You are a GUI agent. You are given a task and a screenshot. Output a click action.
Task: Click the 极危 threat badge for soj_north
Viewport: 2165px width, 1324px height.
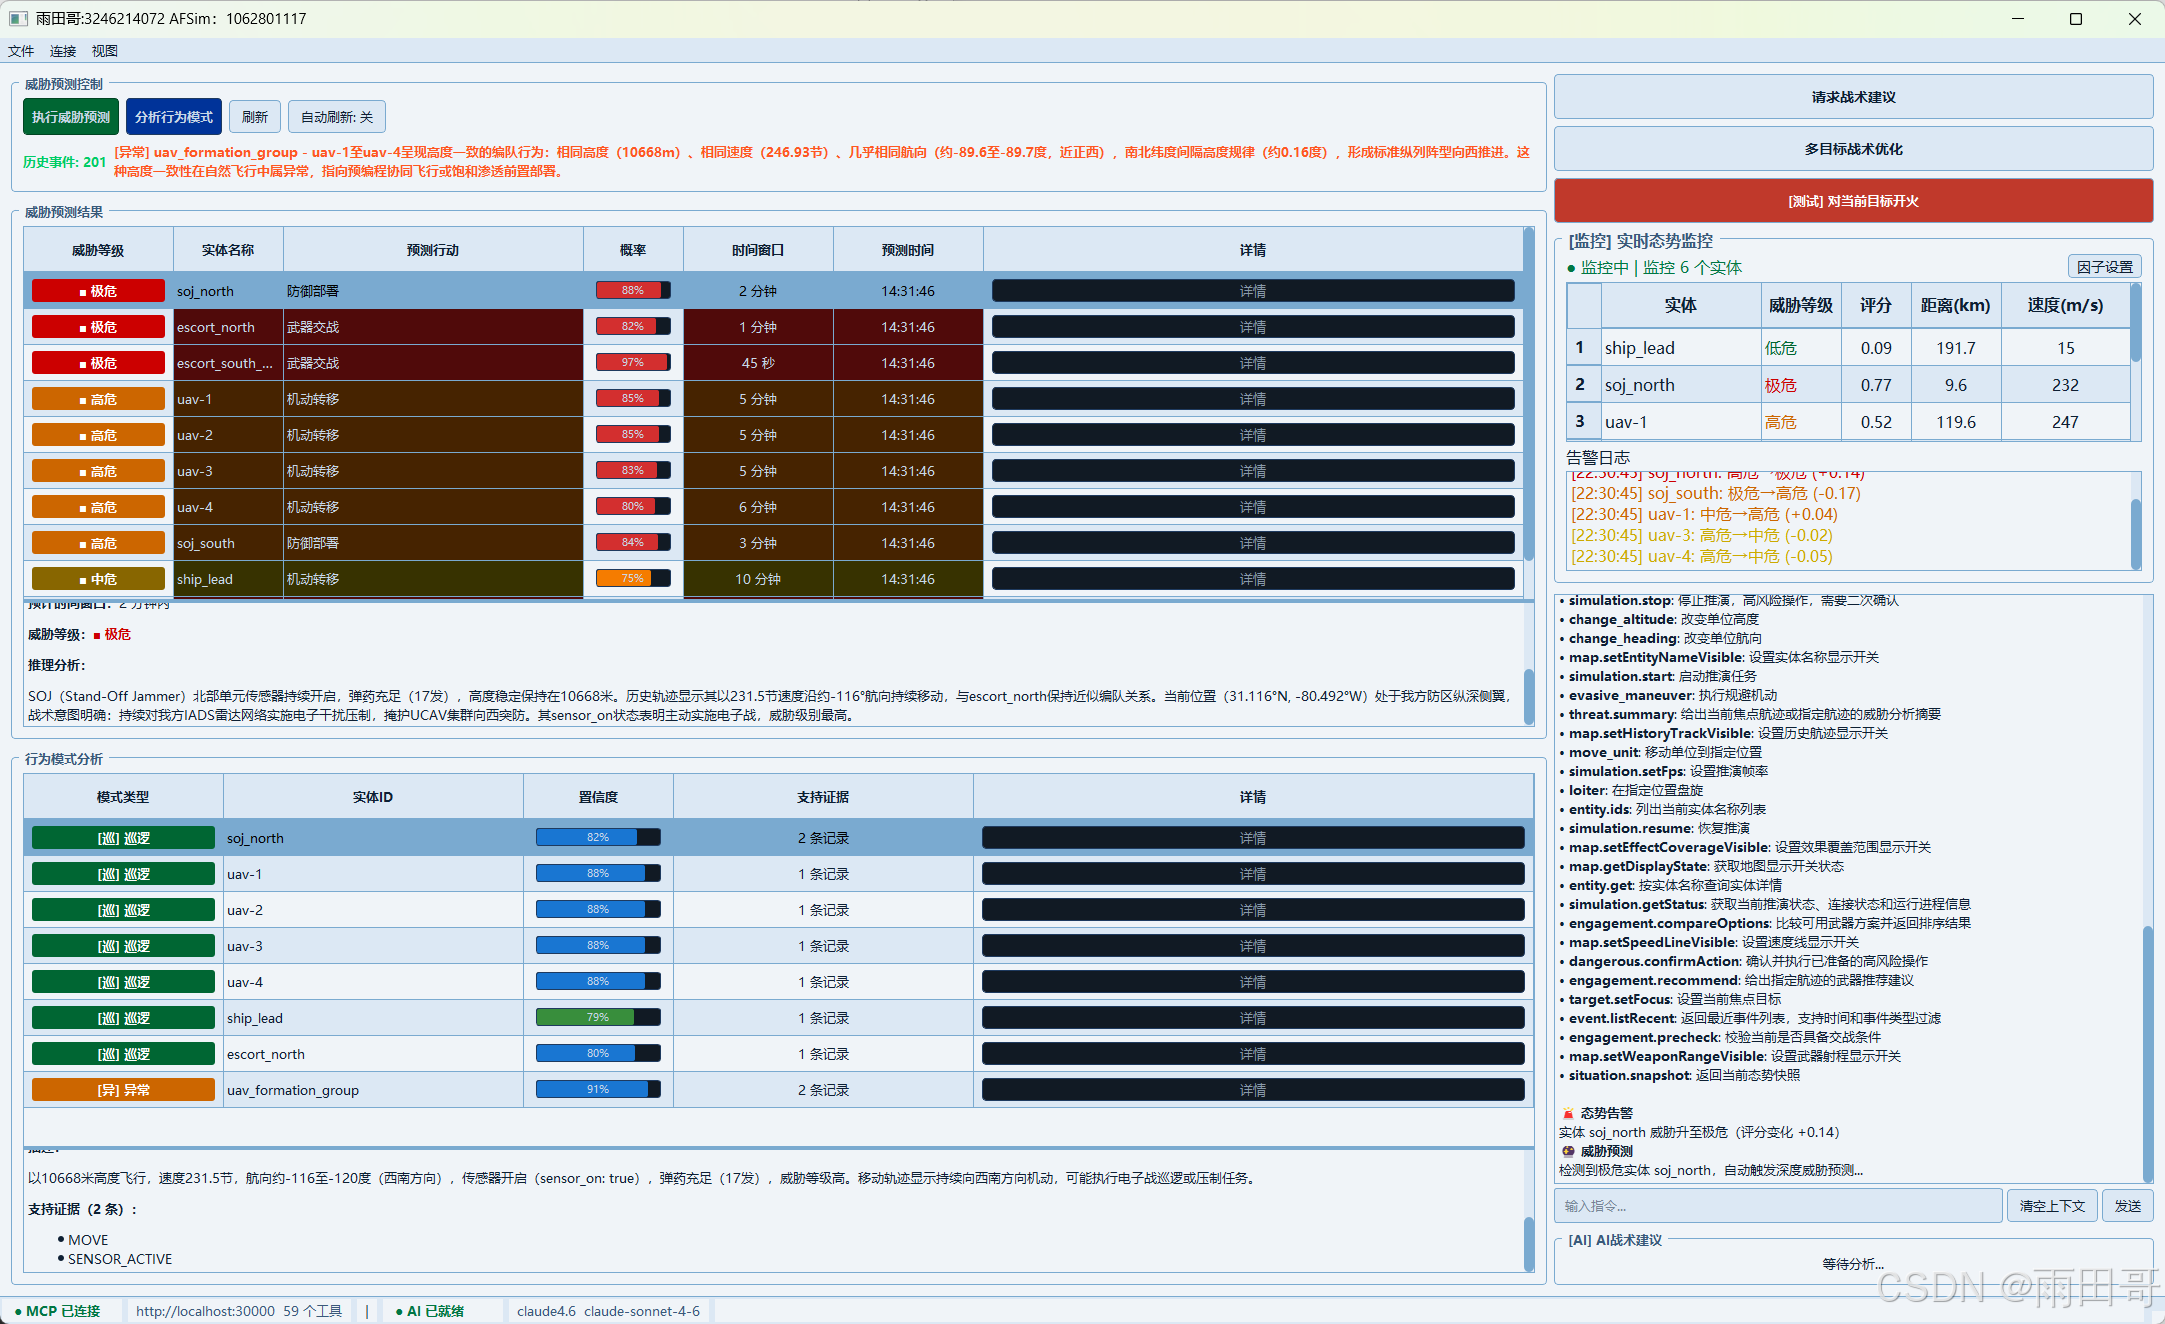(x=98, y=291)
